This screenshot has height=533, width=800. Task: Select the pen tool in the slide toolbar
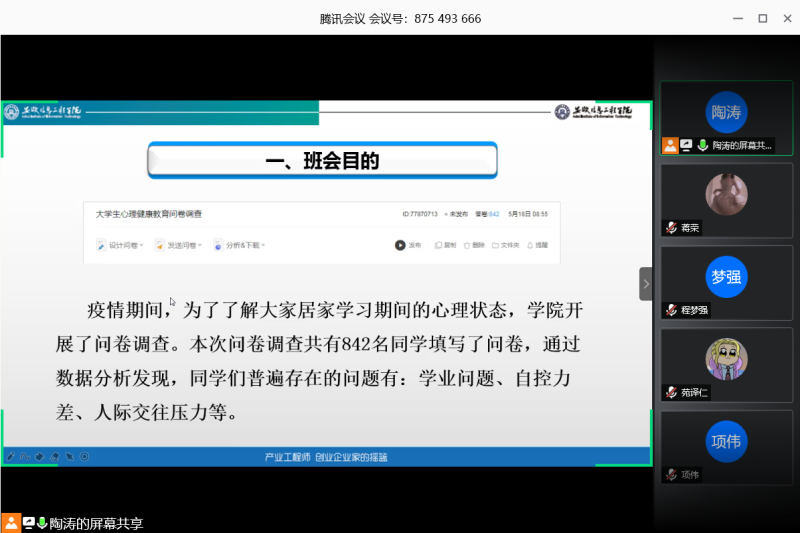[11, 456]
